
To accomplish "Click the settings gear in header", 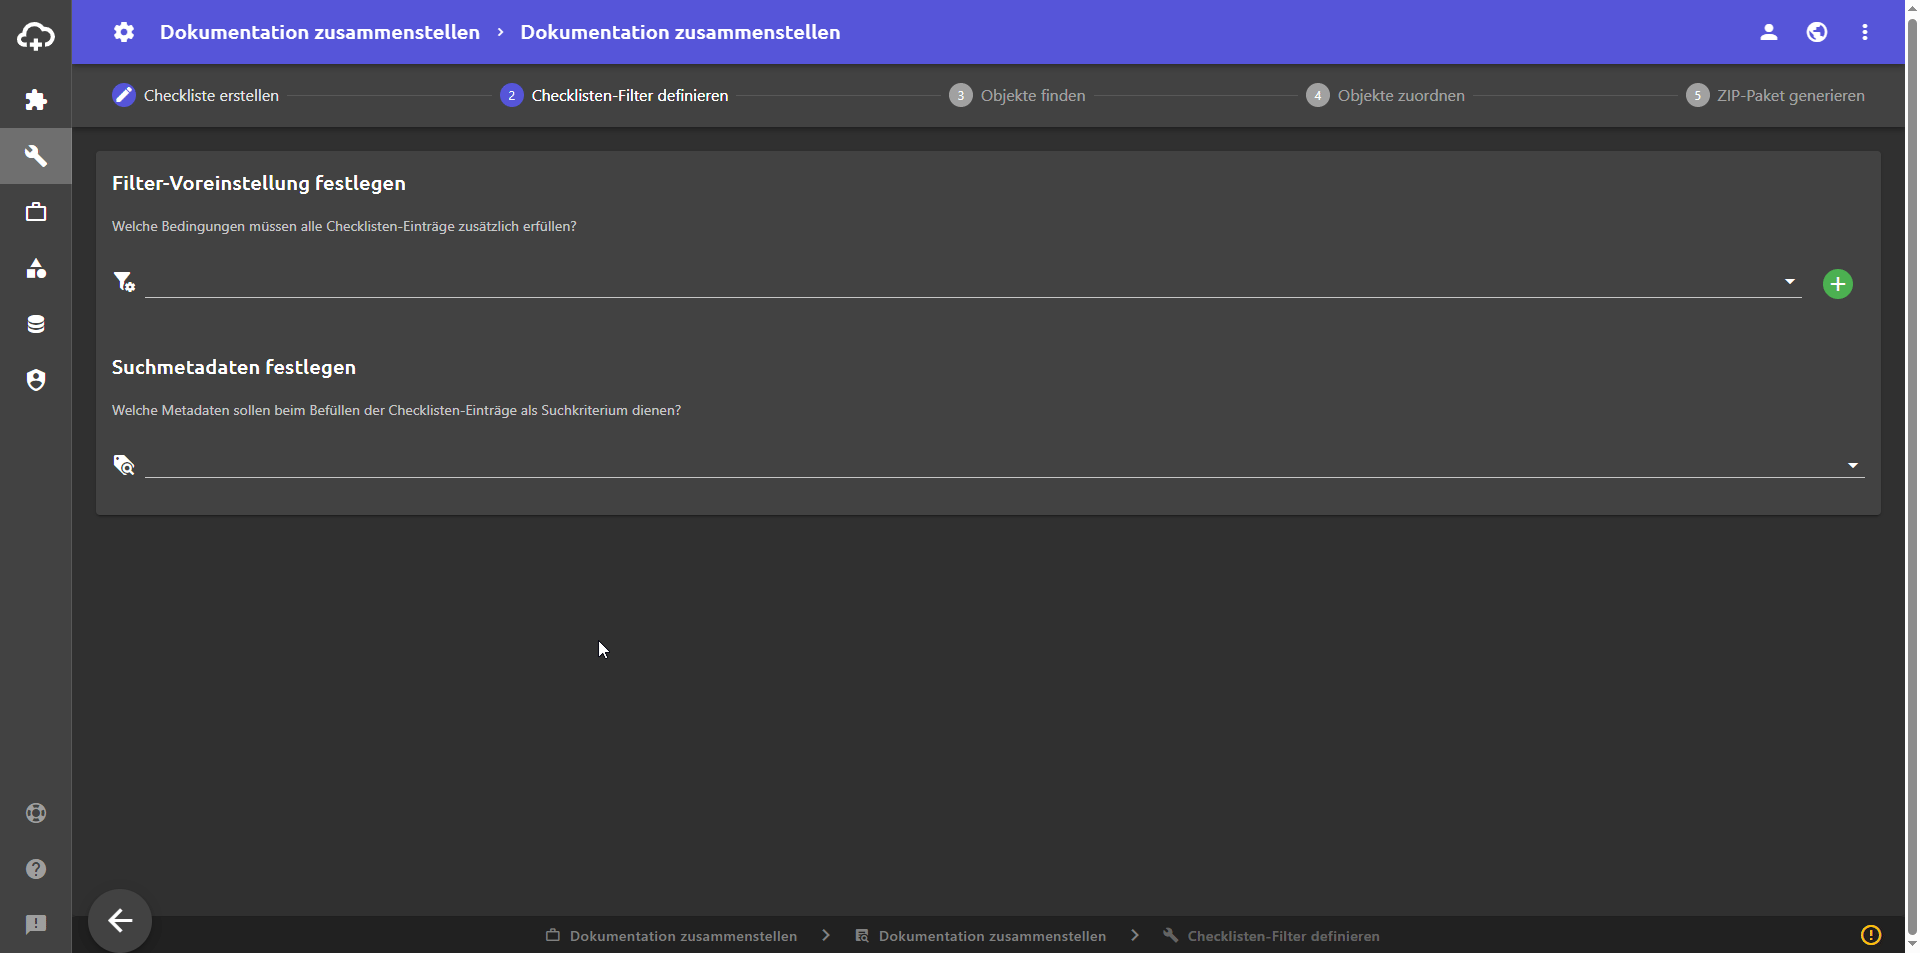I will click(124, 32).
